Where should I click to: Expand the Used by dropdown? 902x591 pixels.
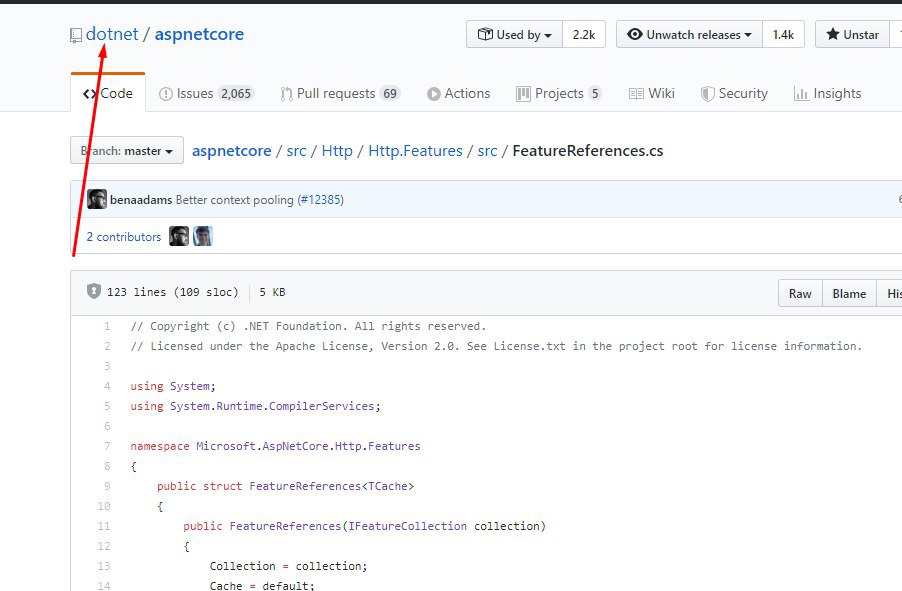pyautogui.click(x=514, y=35)
